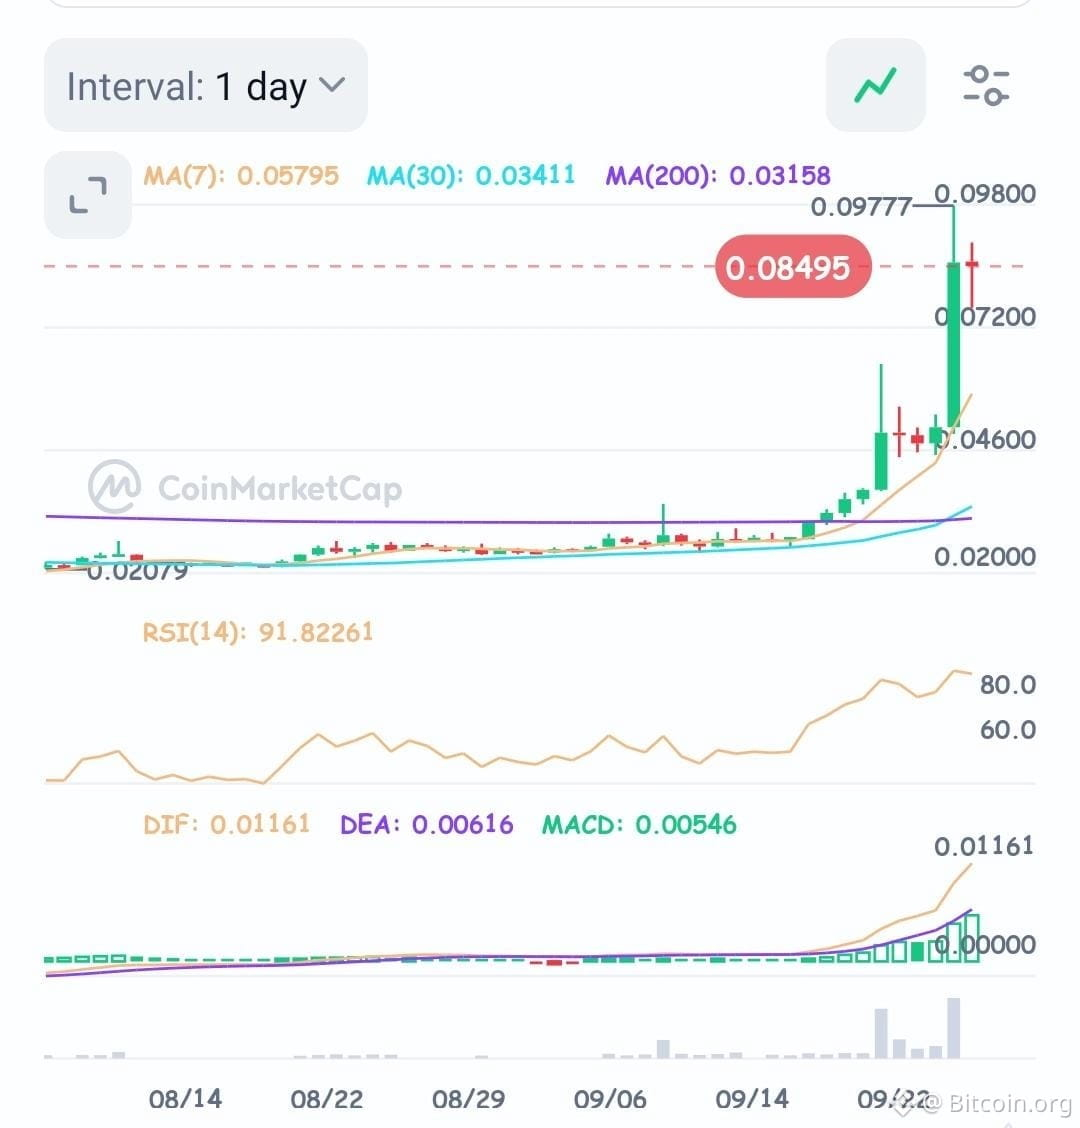Open the Interval 1 day dropdown
1080x1128 pixels.
pos(206,86)
